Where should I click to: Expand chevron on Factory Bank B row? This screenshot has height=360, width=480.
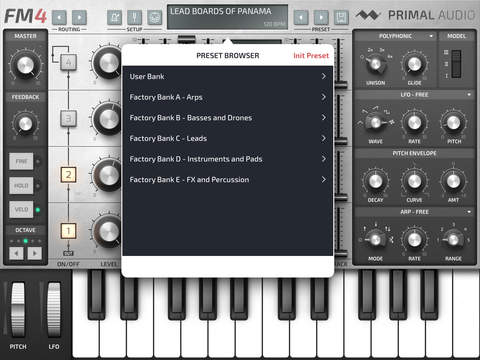coord(324,118)
